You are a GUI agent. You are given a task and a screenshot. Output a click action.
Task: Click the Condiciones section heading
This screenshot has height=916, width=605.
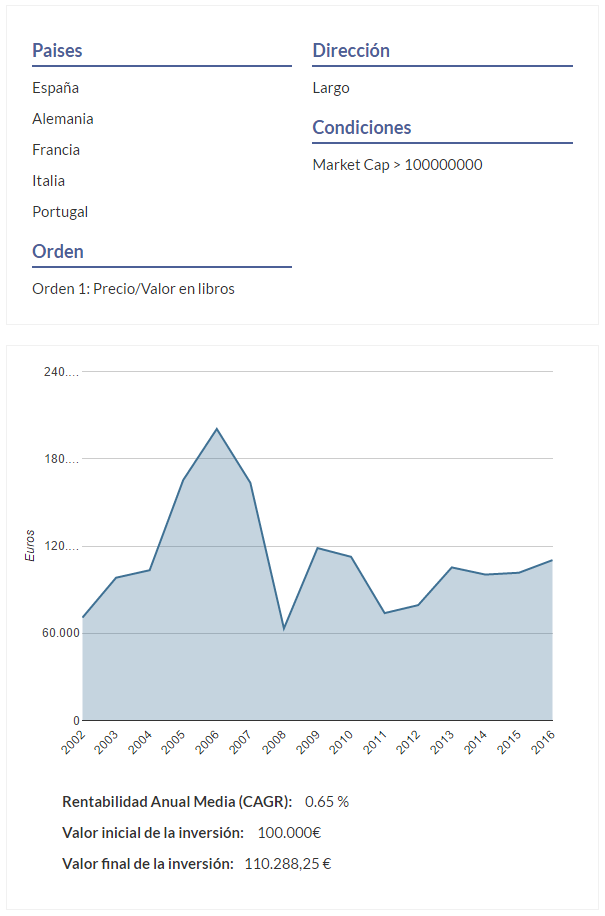362,128
